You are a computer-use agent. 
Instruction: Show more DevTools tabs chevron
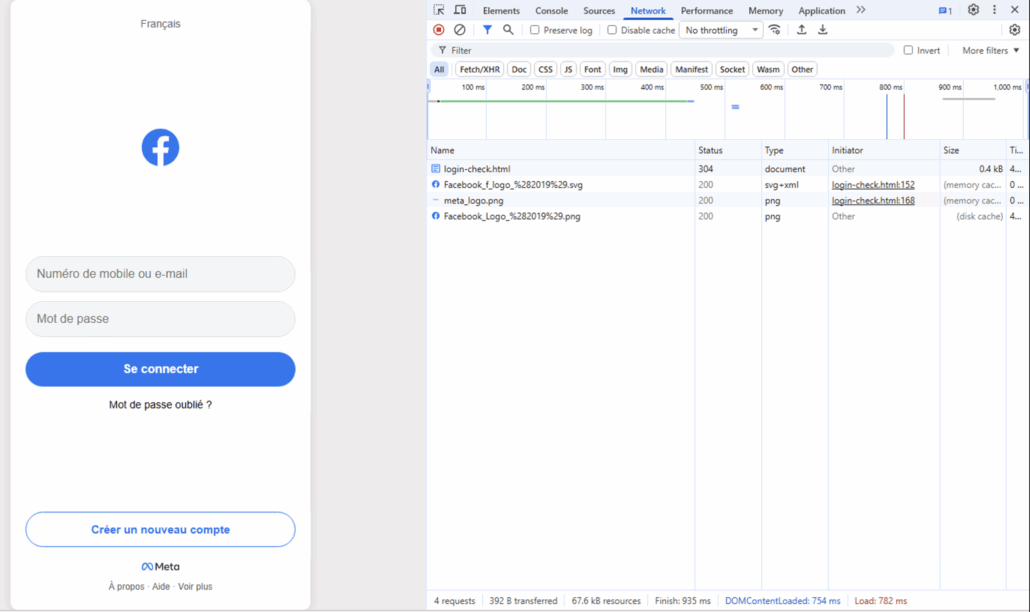click(x=861, y=10)
